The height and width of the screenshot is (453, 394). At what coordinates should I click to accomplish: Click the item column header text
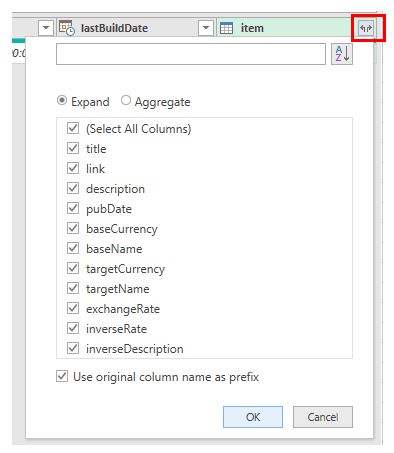tap(252, 28)
